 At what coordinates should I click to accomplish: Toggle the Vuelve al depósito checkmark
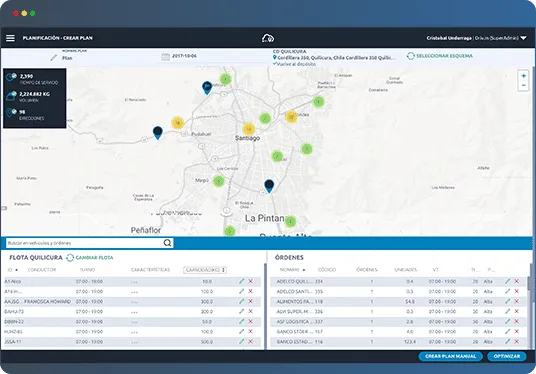pos(274,64)
